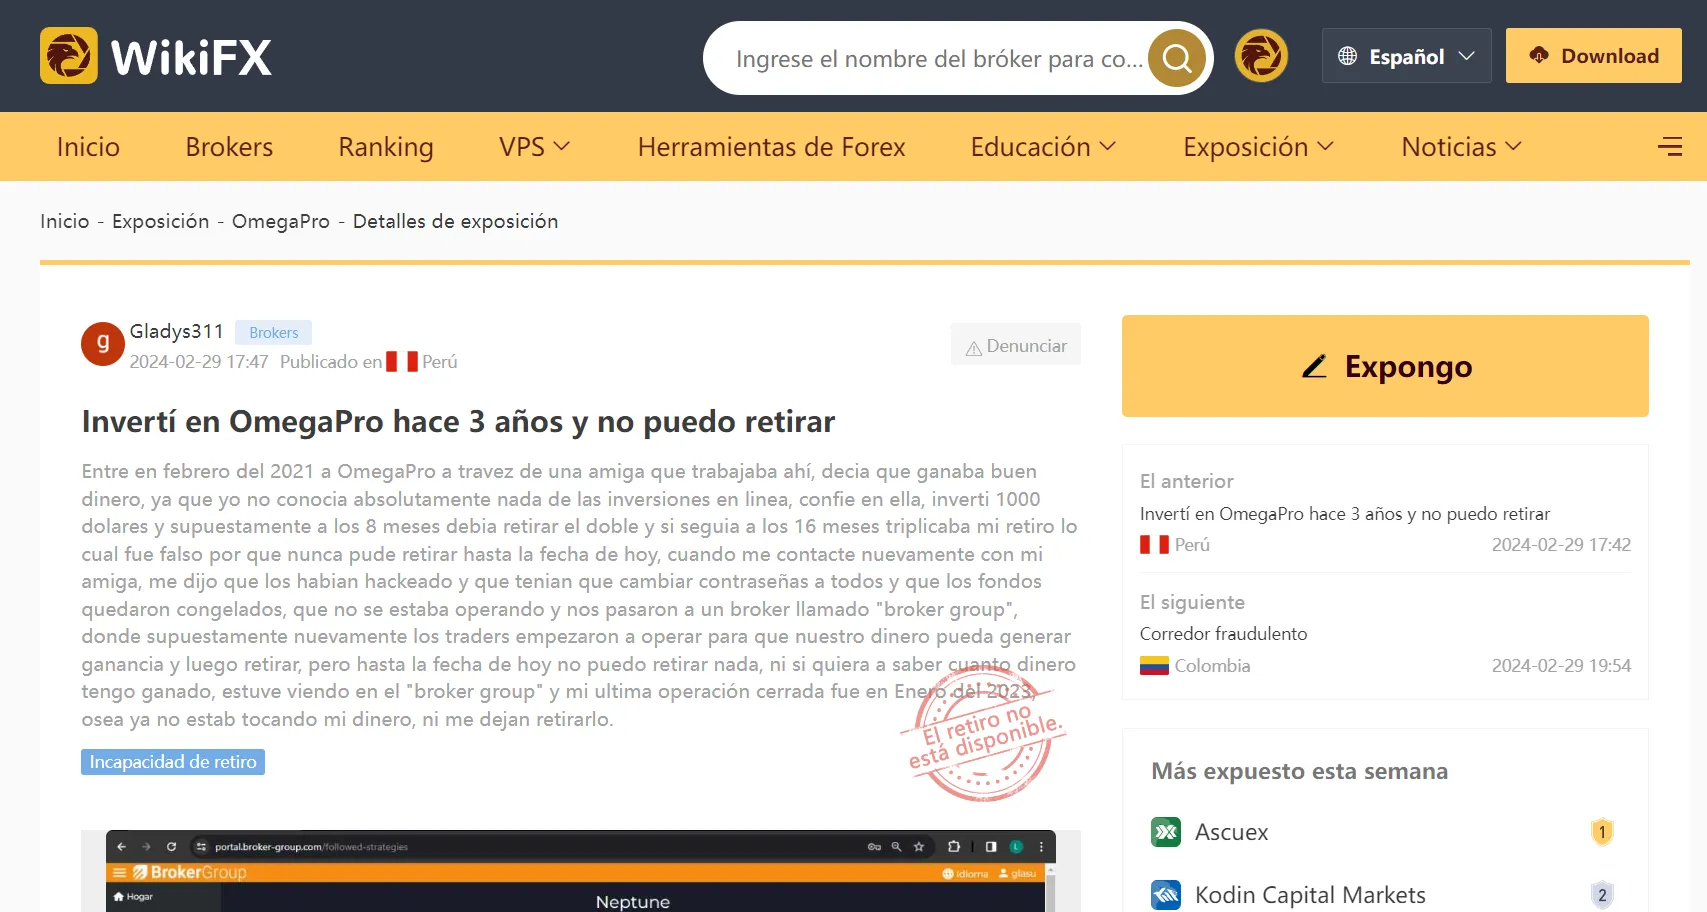Open the Ranking nav item
1707x912 pixels.
coord(386,147)
